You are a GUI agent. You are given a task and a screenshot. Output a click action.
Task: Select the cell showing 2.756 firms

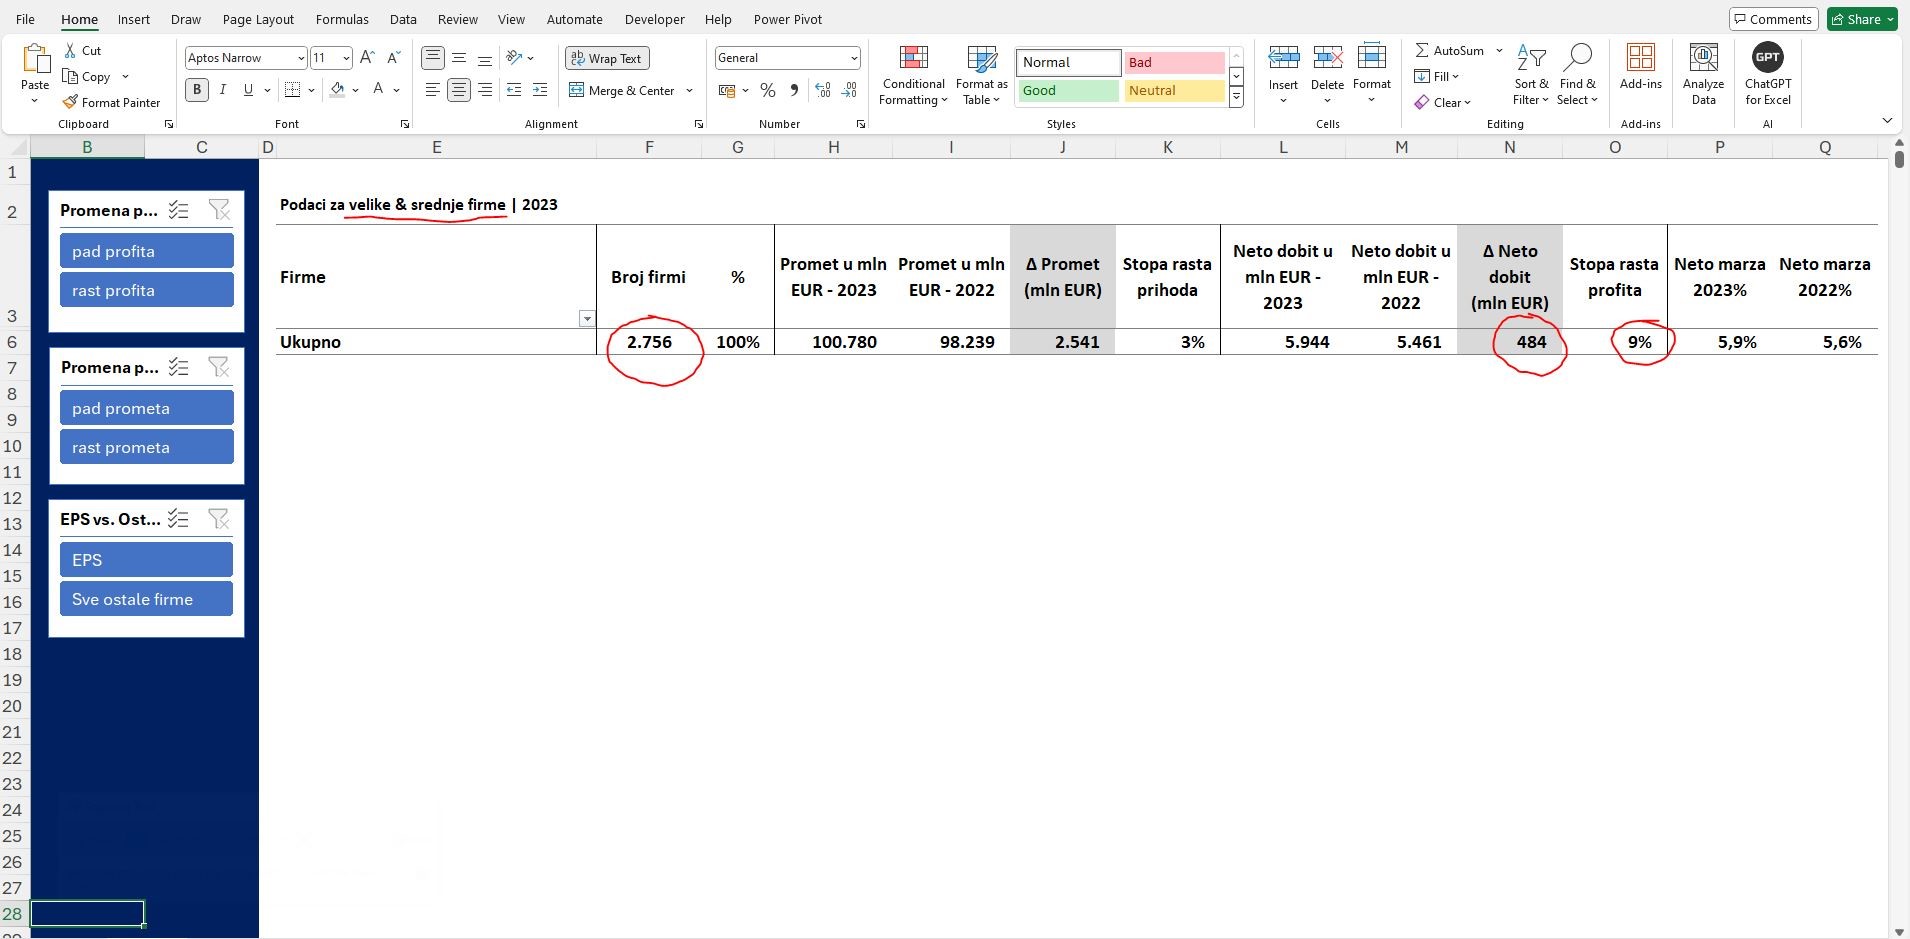649,342
